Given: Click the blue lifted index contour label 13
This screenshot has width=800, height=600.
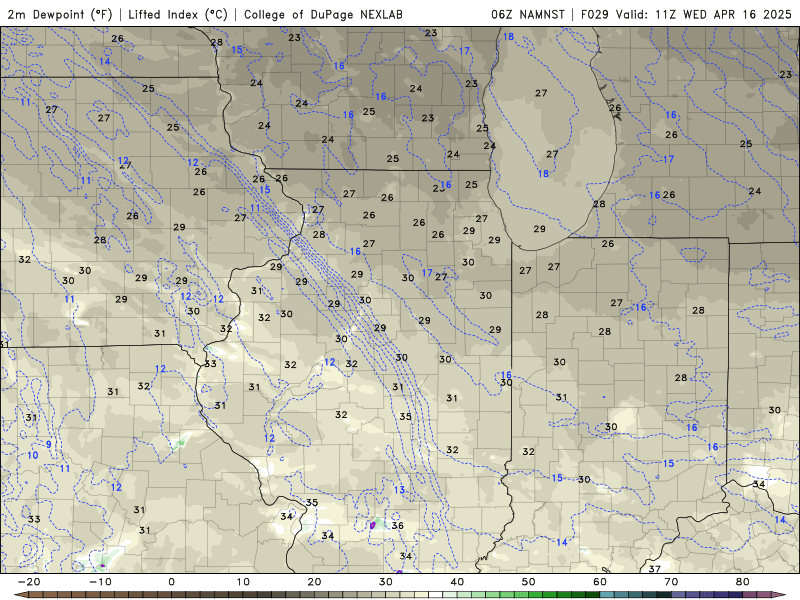Looking at the screenshot, I should point(399,490).
